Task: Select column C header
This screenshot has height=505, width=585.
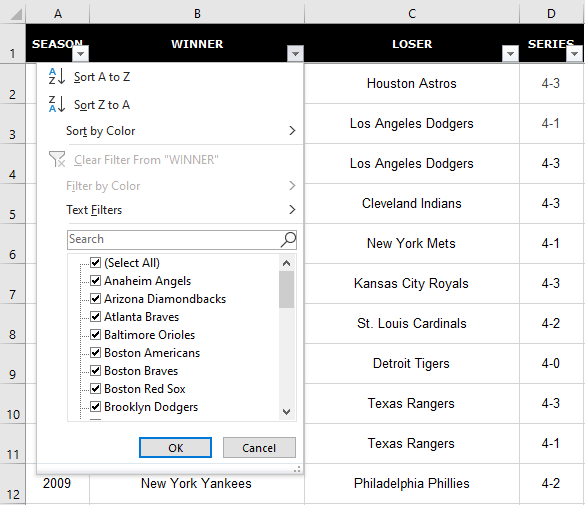Action: [412, 14]
